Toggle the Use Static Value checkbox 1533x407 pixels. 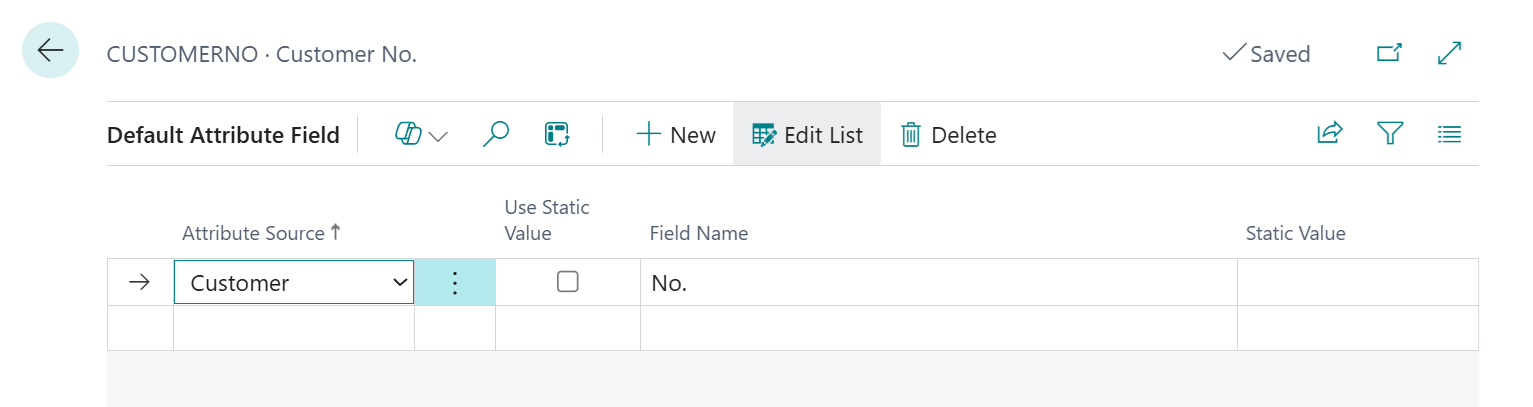click(568, 282)
